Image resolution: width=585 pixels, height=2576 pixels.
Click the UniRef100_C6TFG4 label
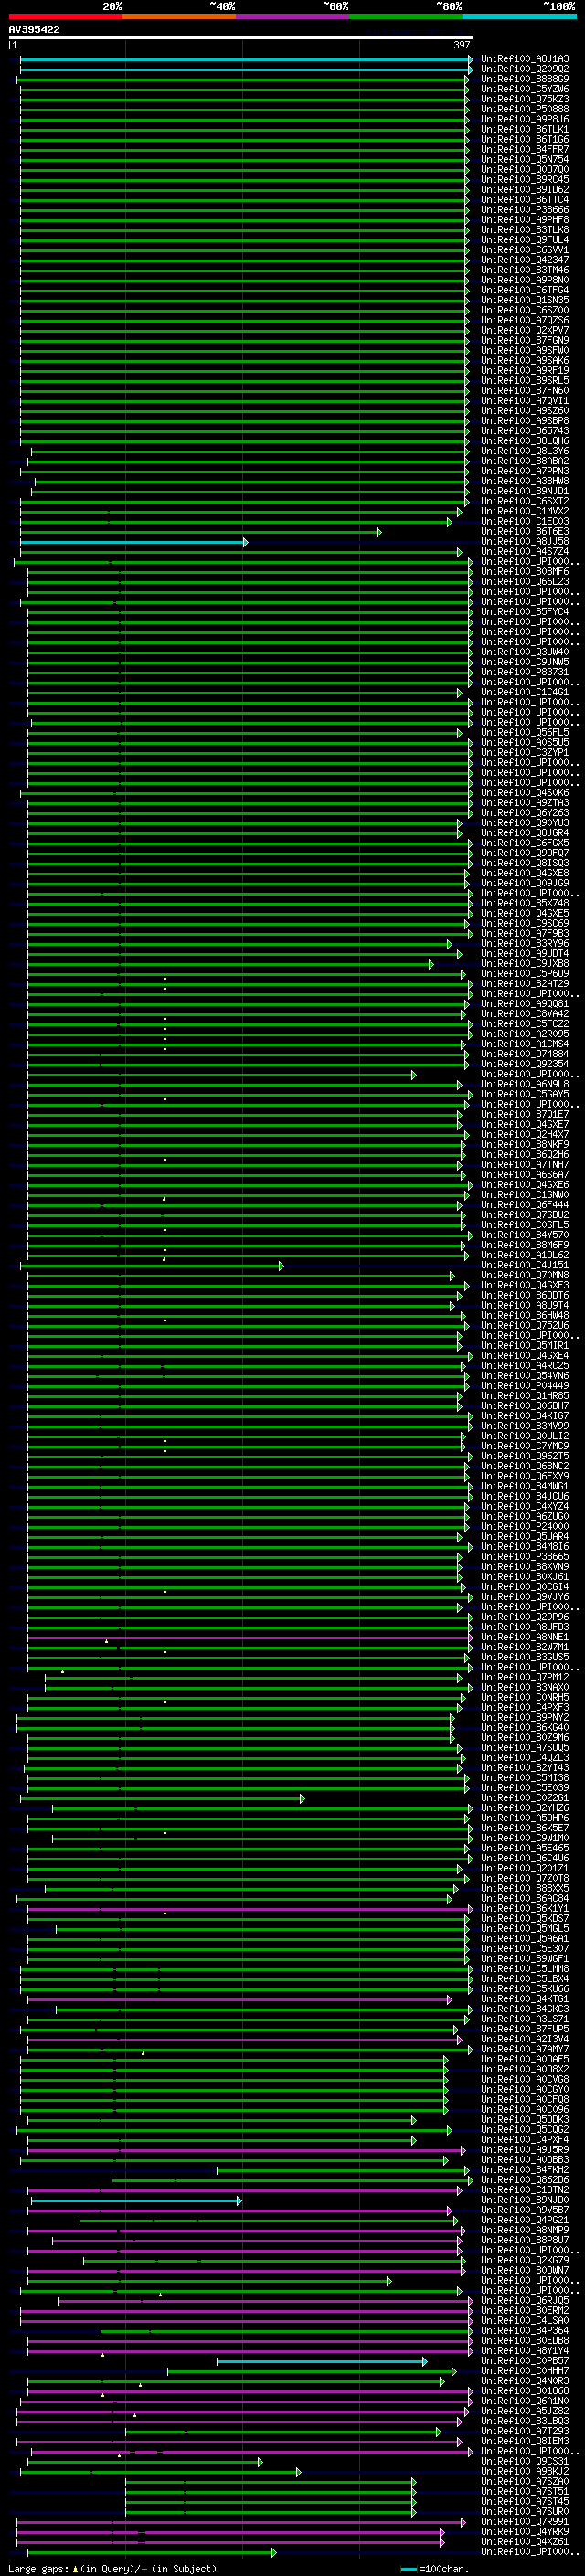(x=525, y=290)
